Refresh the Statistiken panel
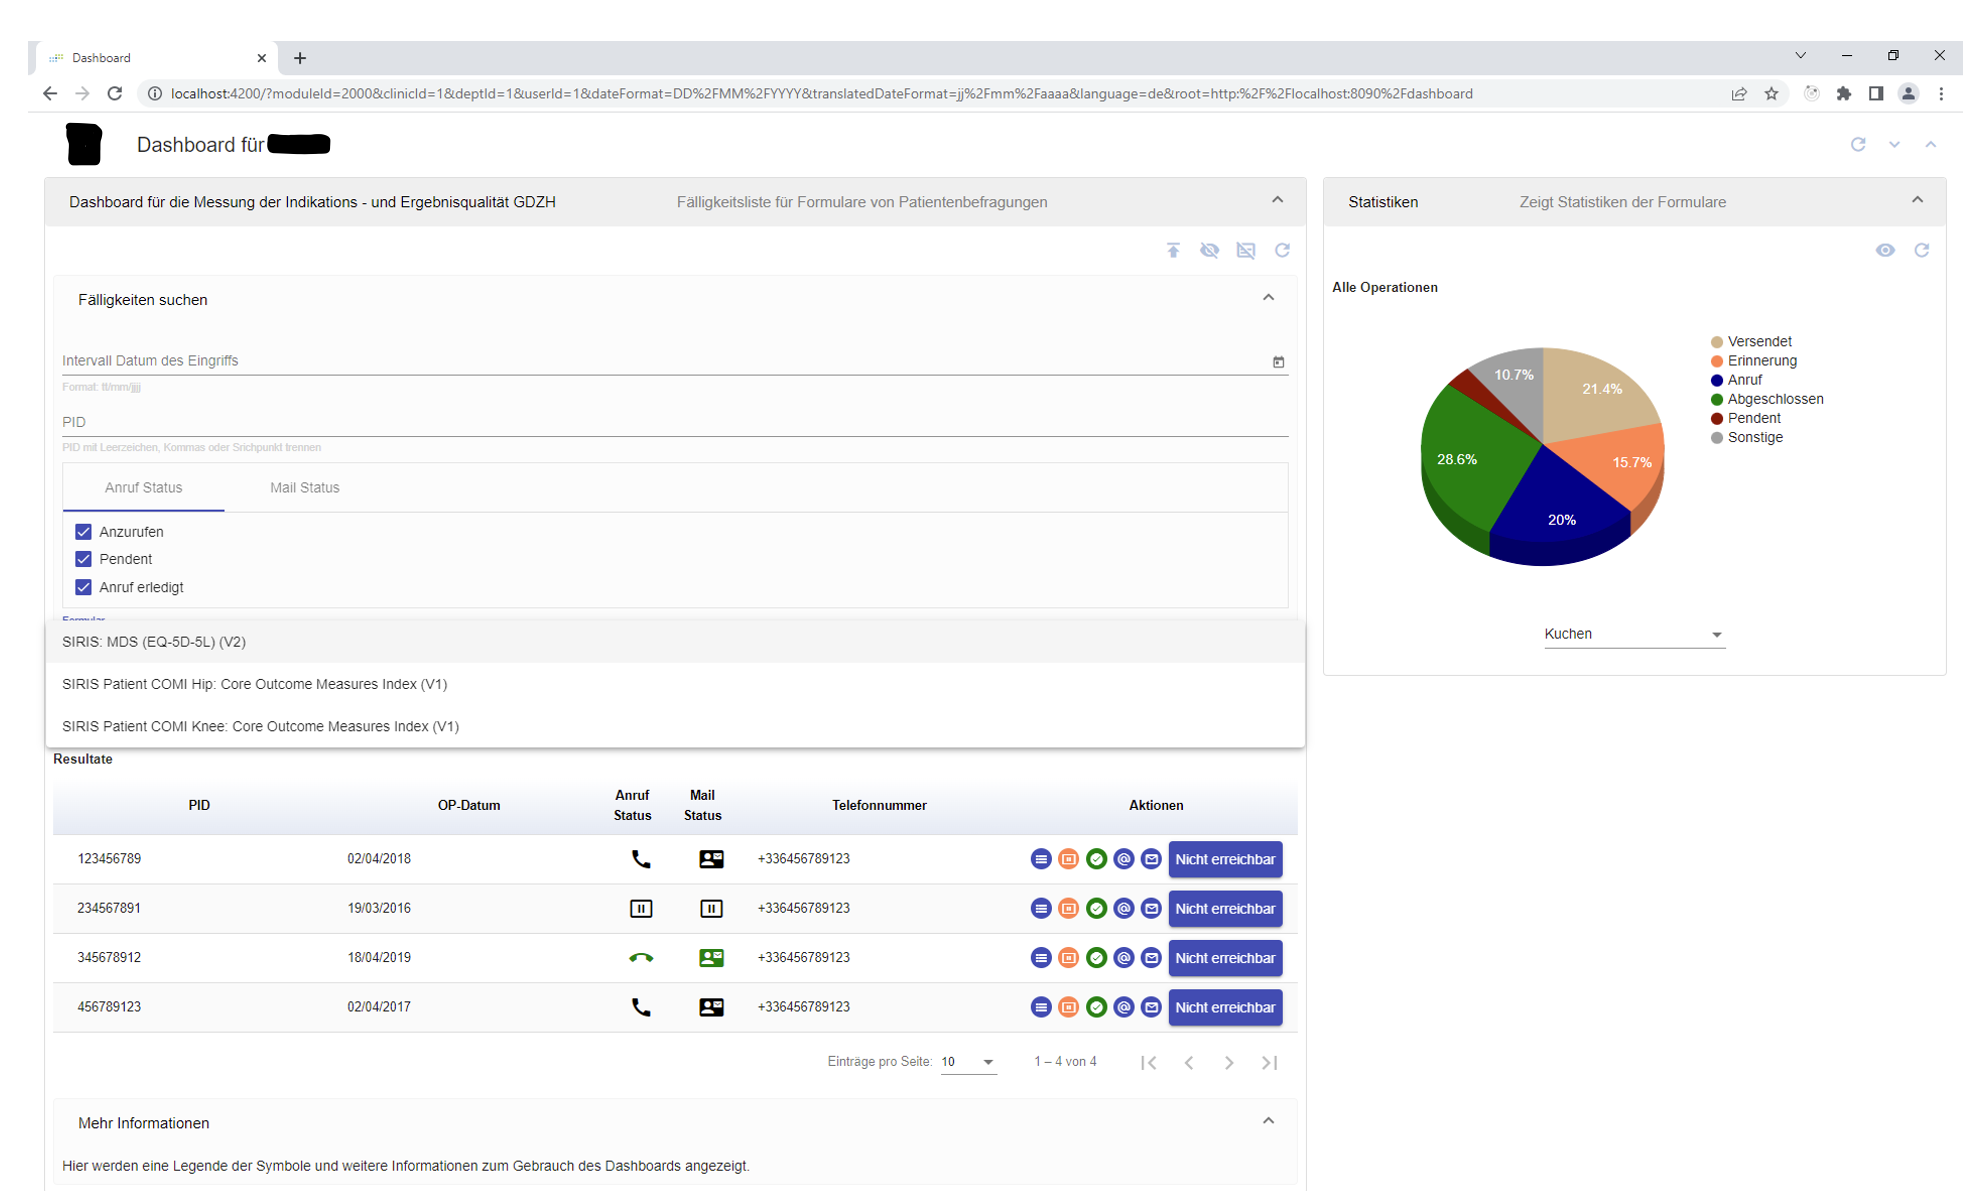 click(x=1921, y=250)
